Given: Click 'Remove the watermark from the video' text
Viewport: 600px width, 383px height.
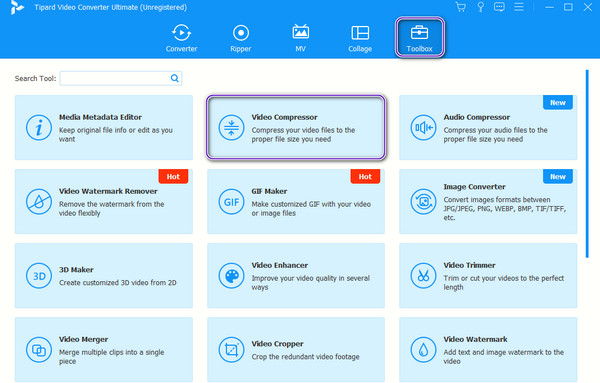Looking at the screenshot, I should [x=111, y=209].
